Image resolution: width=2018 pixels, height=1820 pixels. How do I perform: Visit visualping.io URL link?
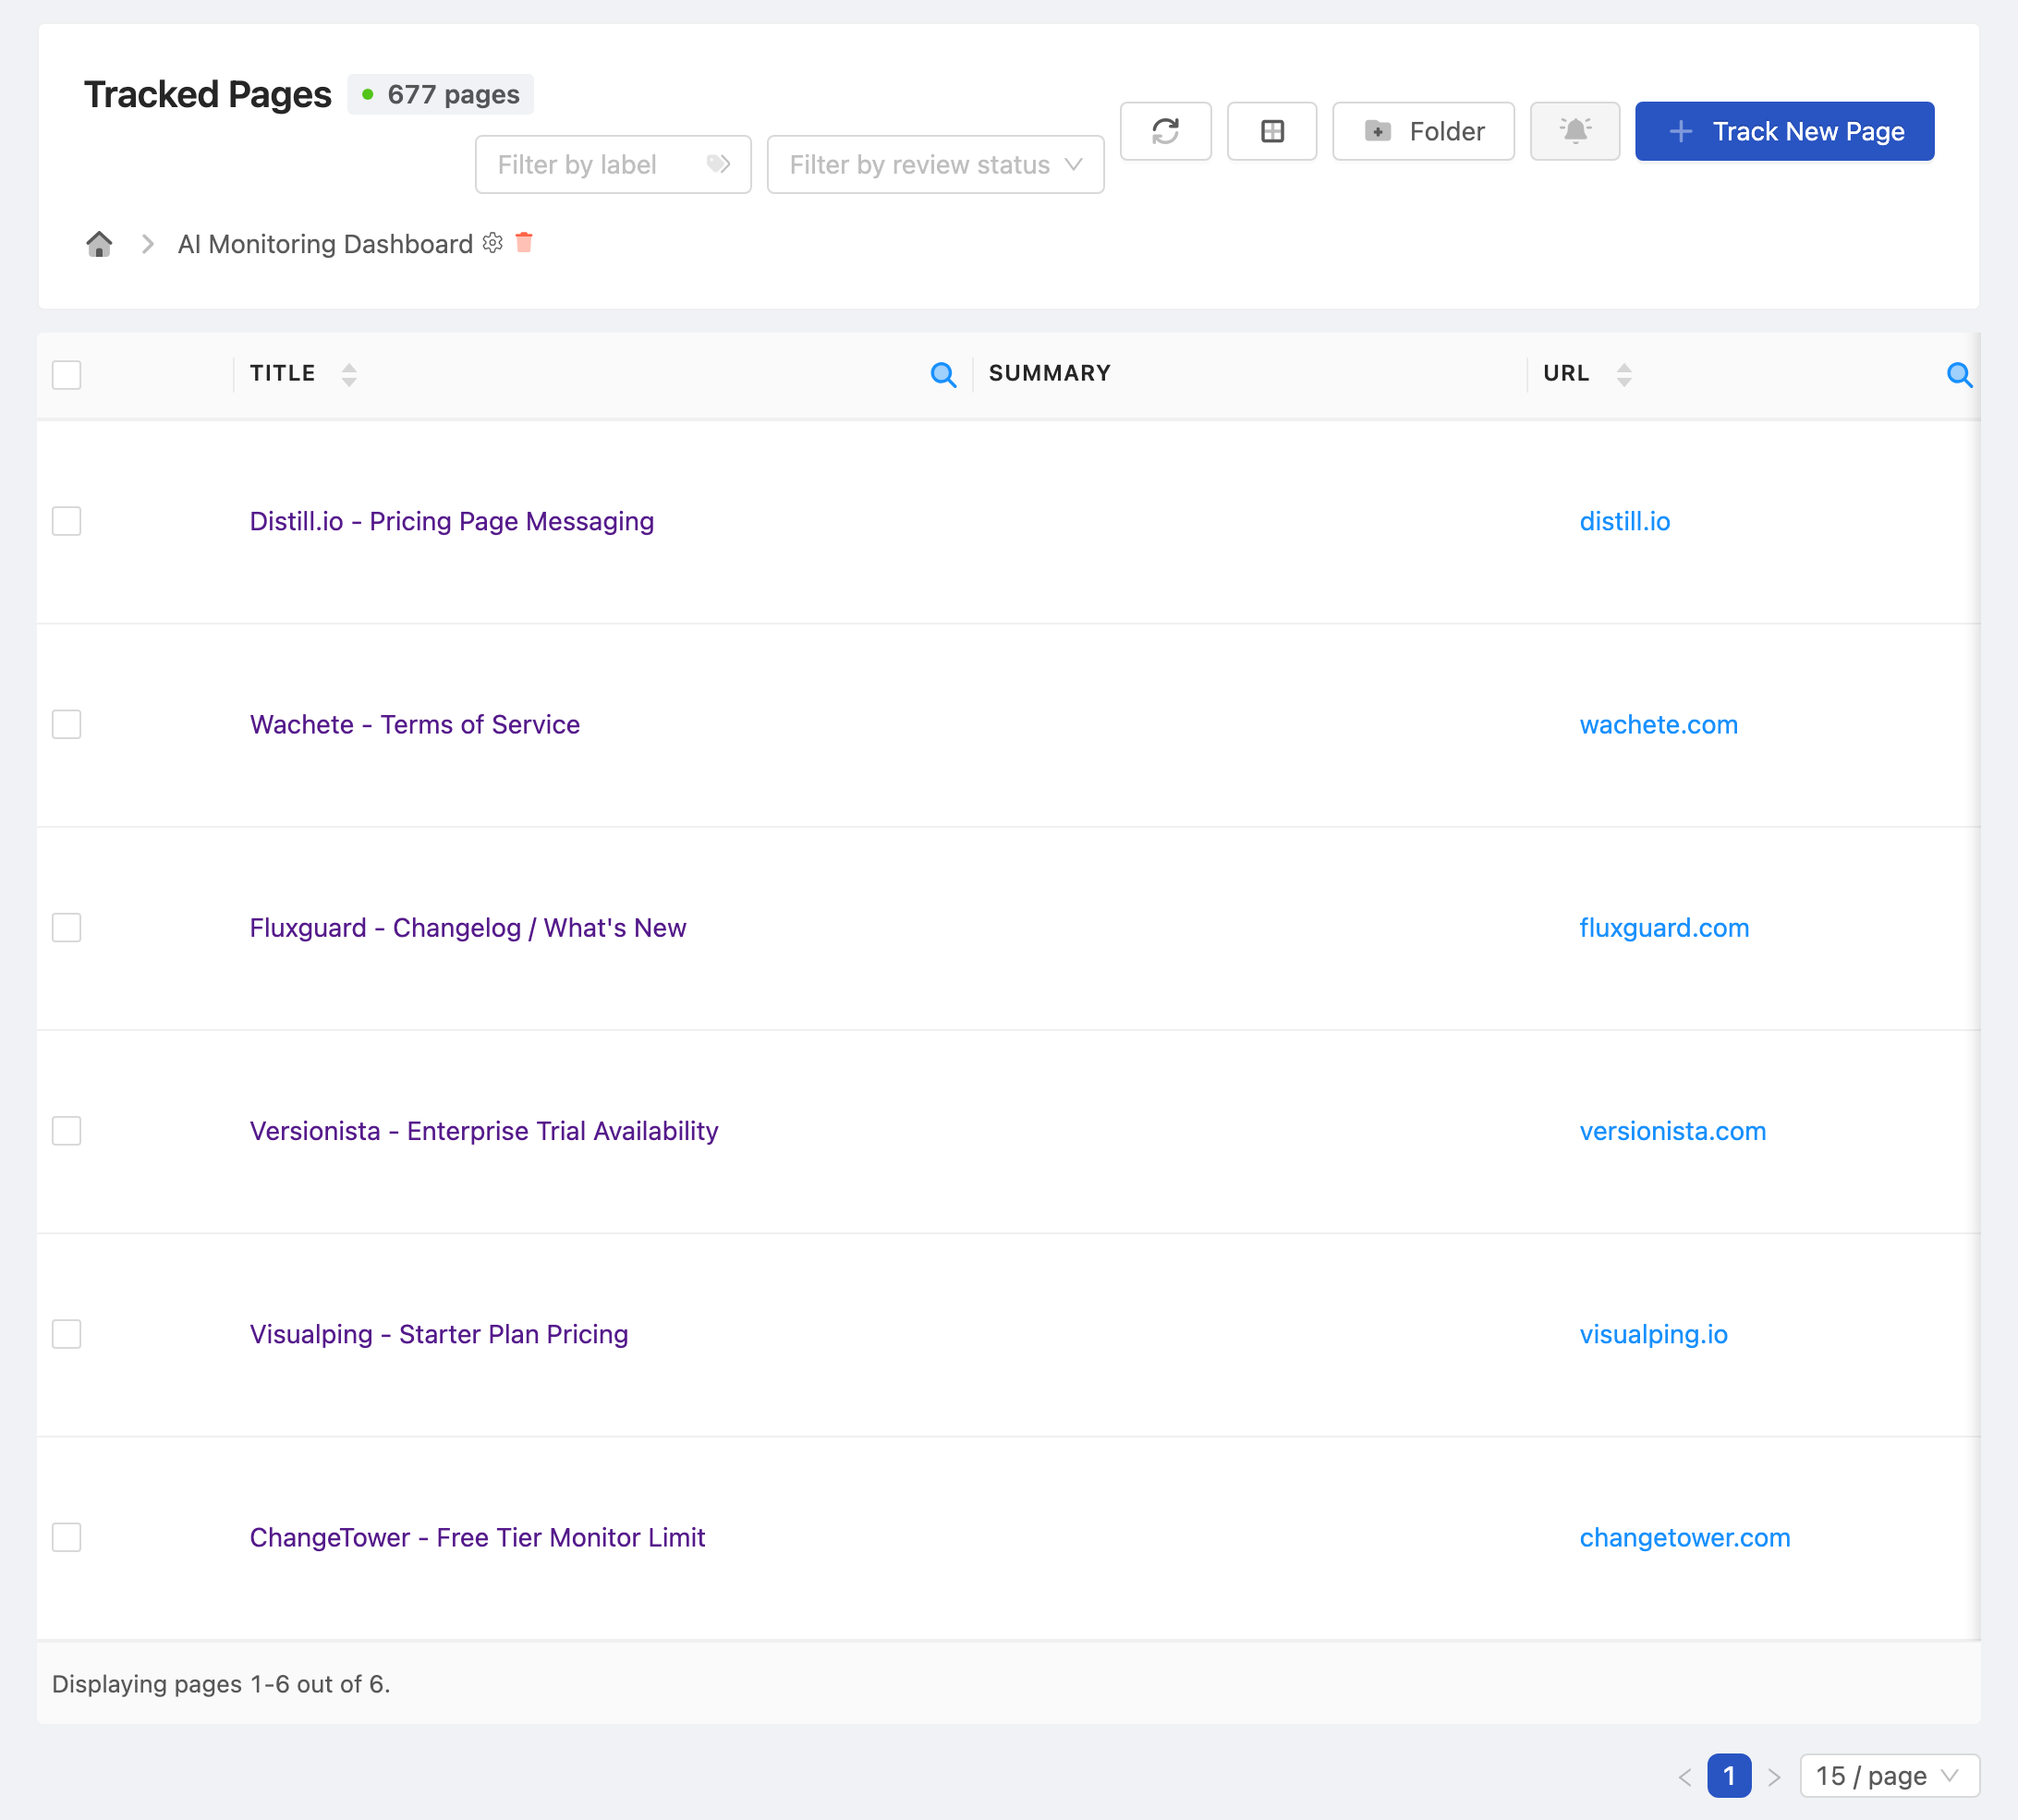click(x=1654, y=1334)
